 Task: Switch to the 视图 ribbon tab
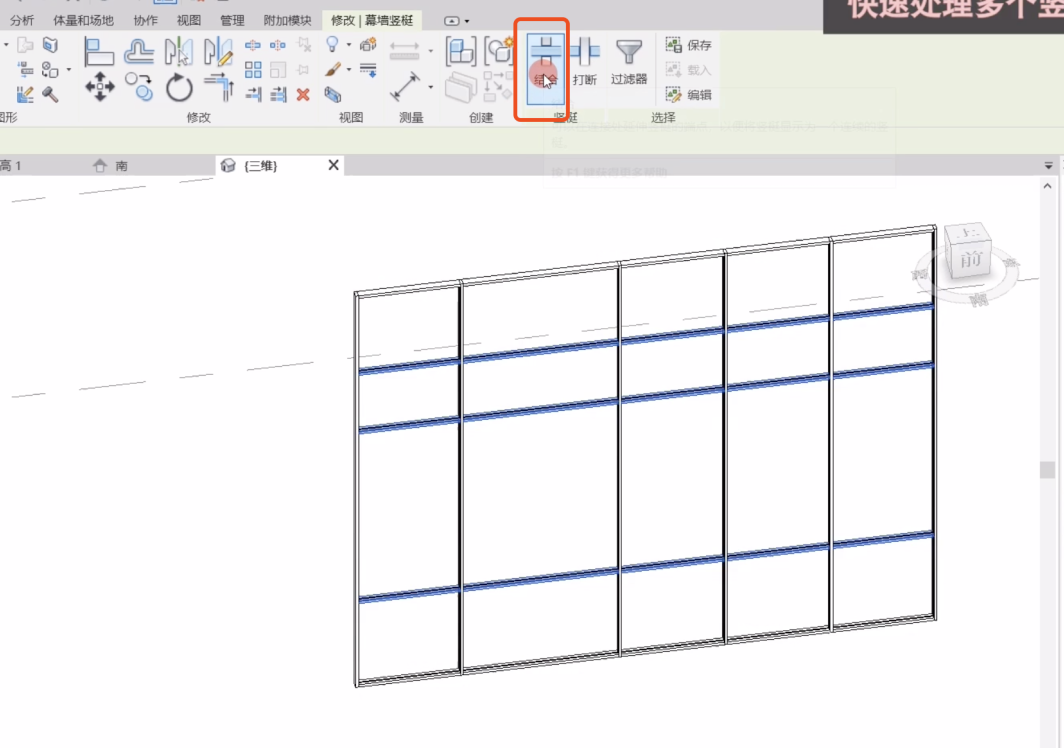pos(189,20)
